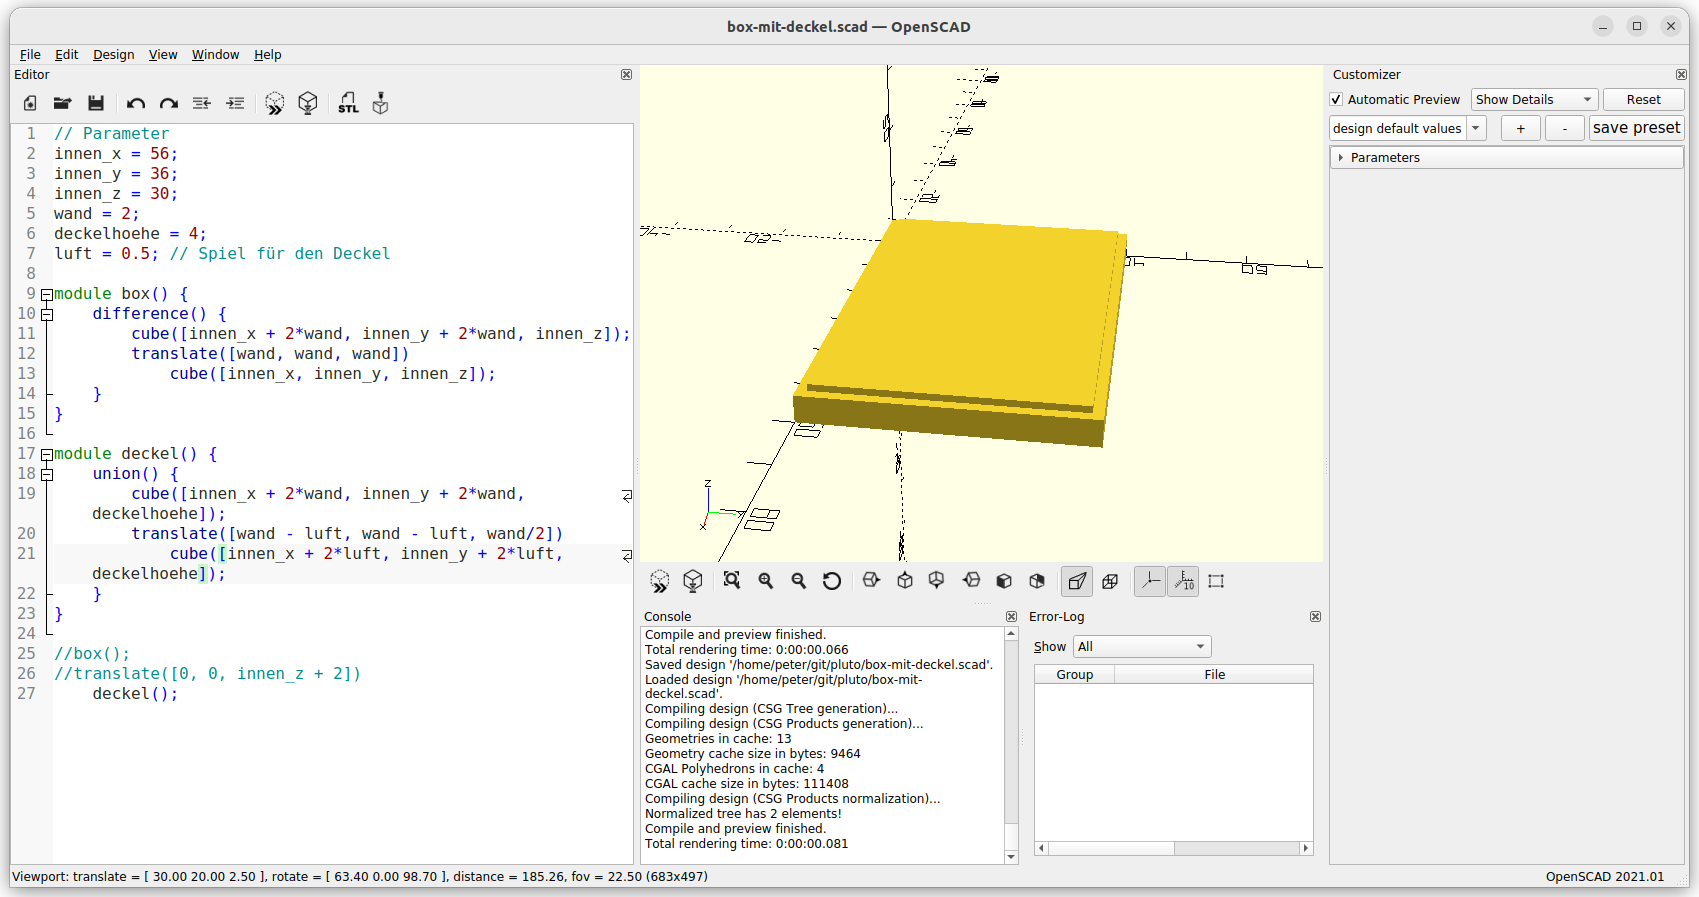This screenshot has width=1699, height=897.
Task: Zoom out of the 3D view
Action: click(799, 581)
